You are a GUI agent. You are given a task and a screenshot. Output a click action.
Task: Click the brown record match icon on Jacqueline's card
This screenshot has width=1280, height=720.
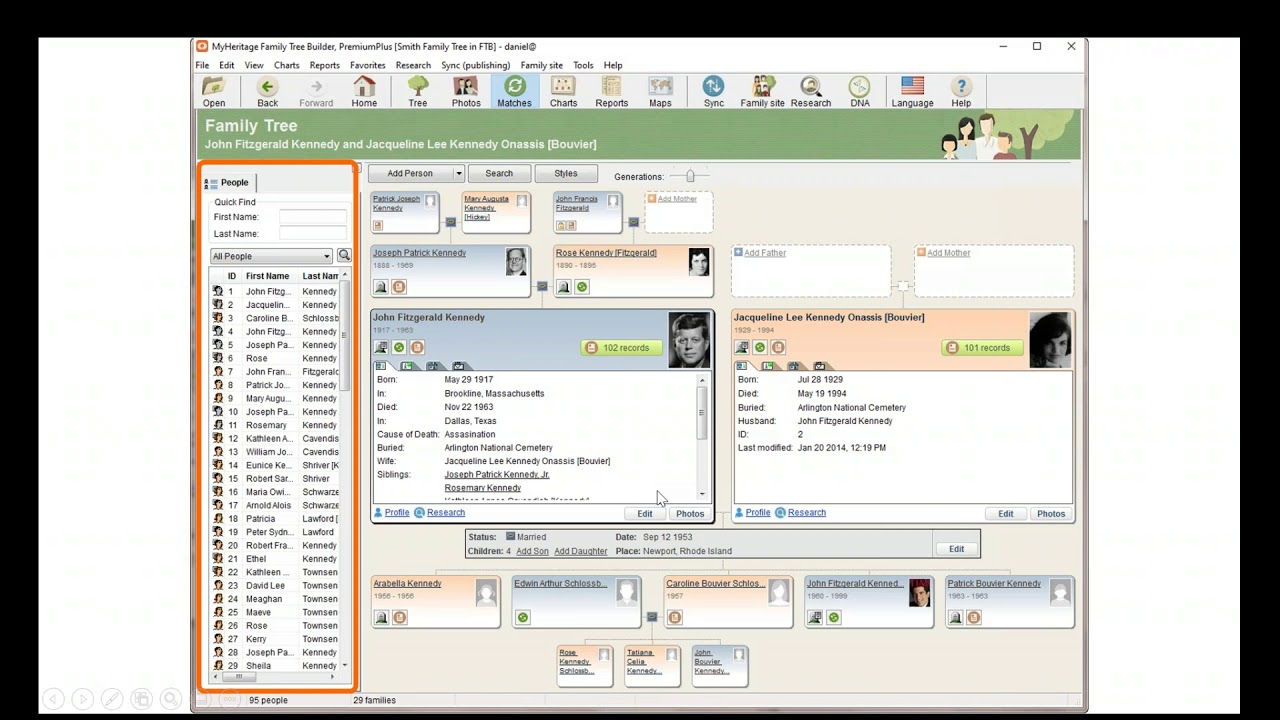(x=778, y=348)
